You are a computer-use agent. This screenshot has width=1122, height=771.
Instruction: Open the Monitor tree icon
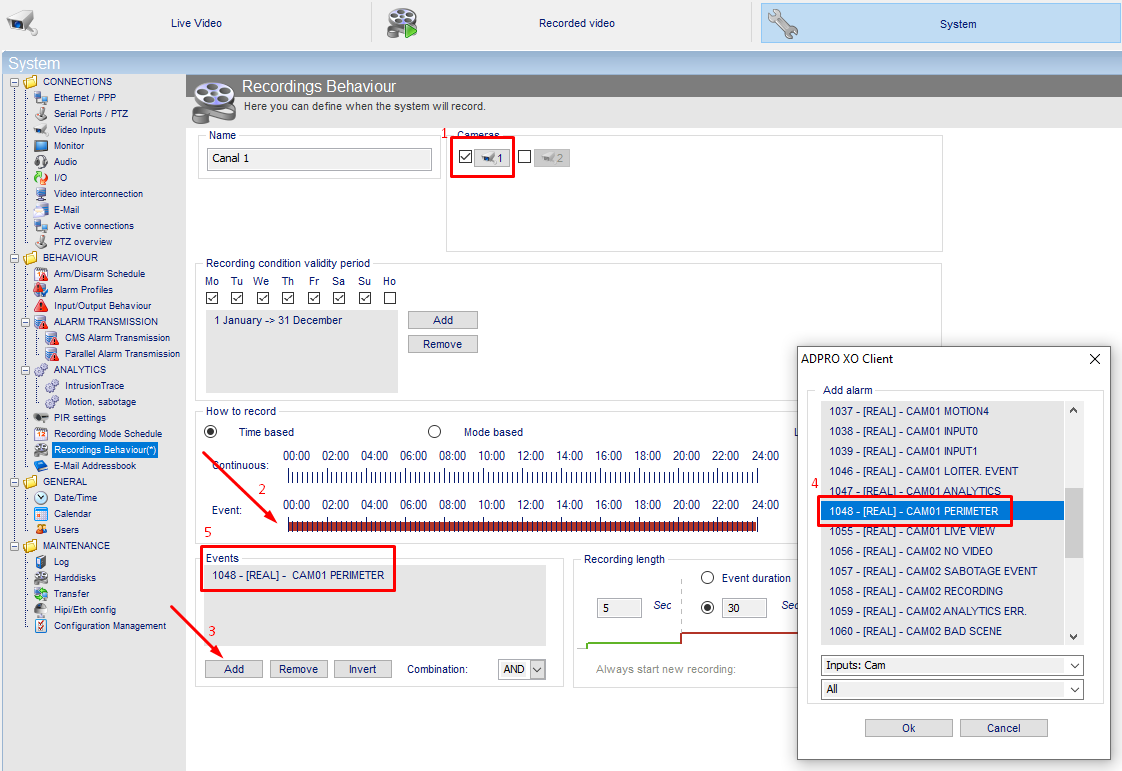pos(42,145)
